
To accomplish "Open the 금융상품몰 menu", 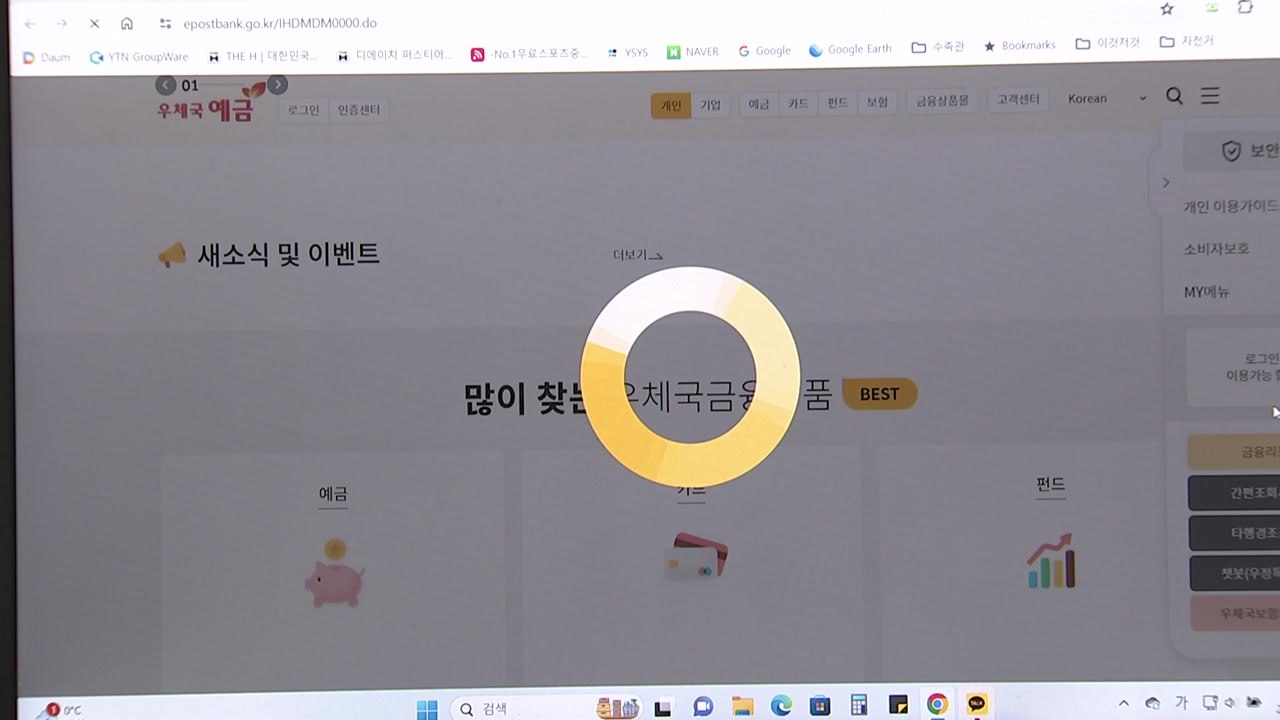I will point(942,101).
